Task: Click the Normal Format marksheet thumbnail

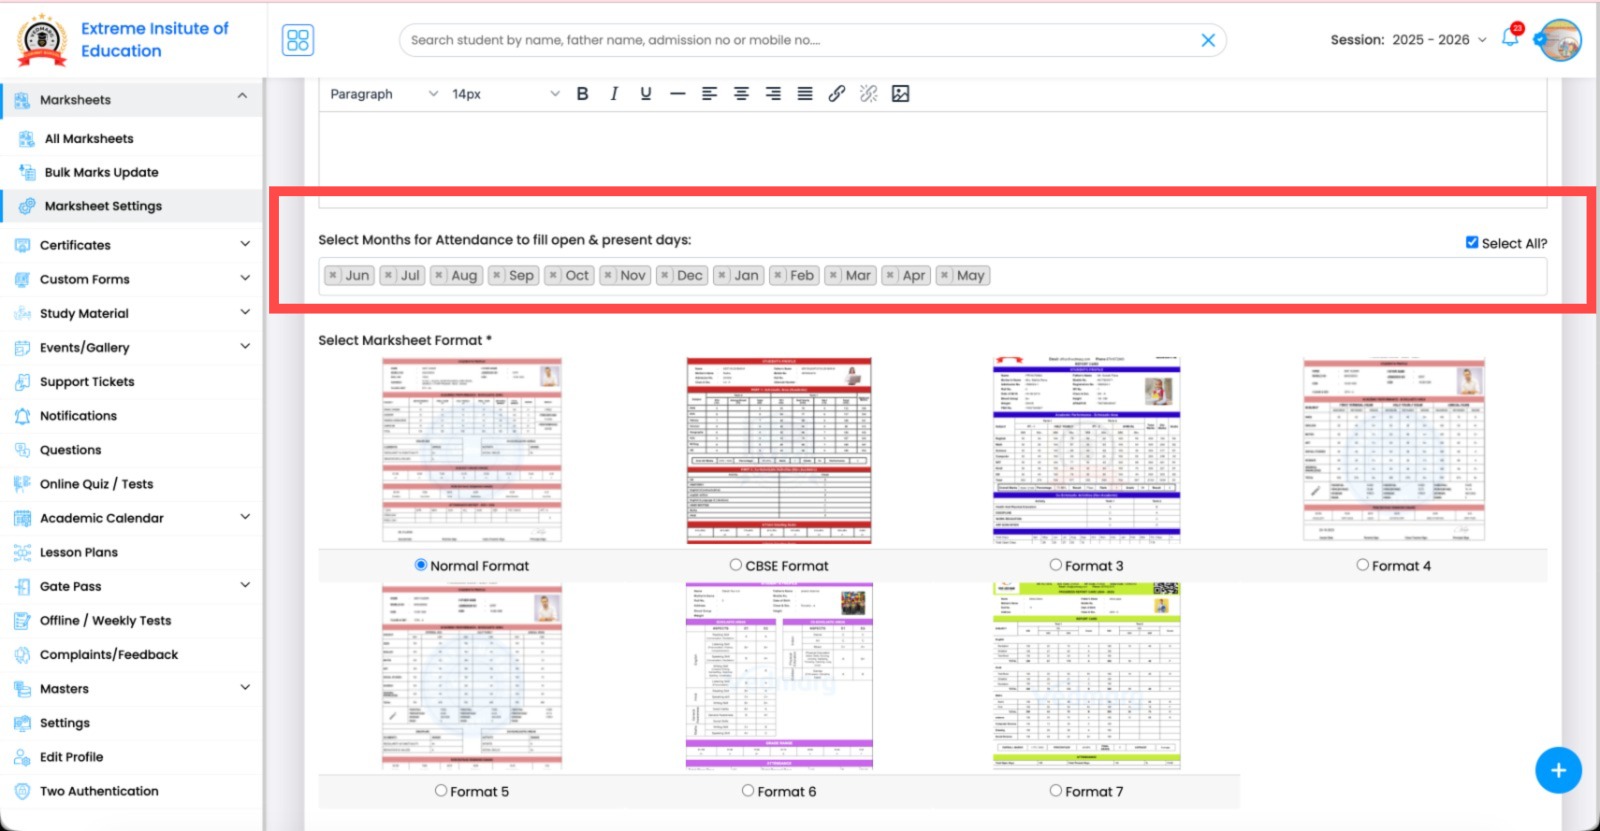Action: (472, 451)
